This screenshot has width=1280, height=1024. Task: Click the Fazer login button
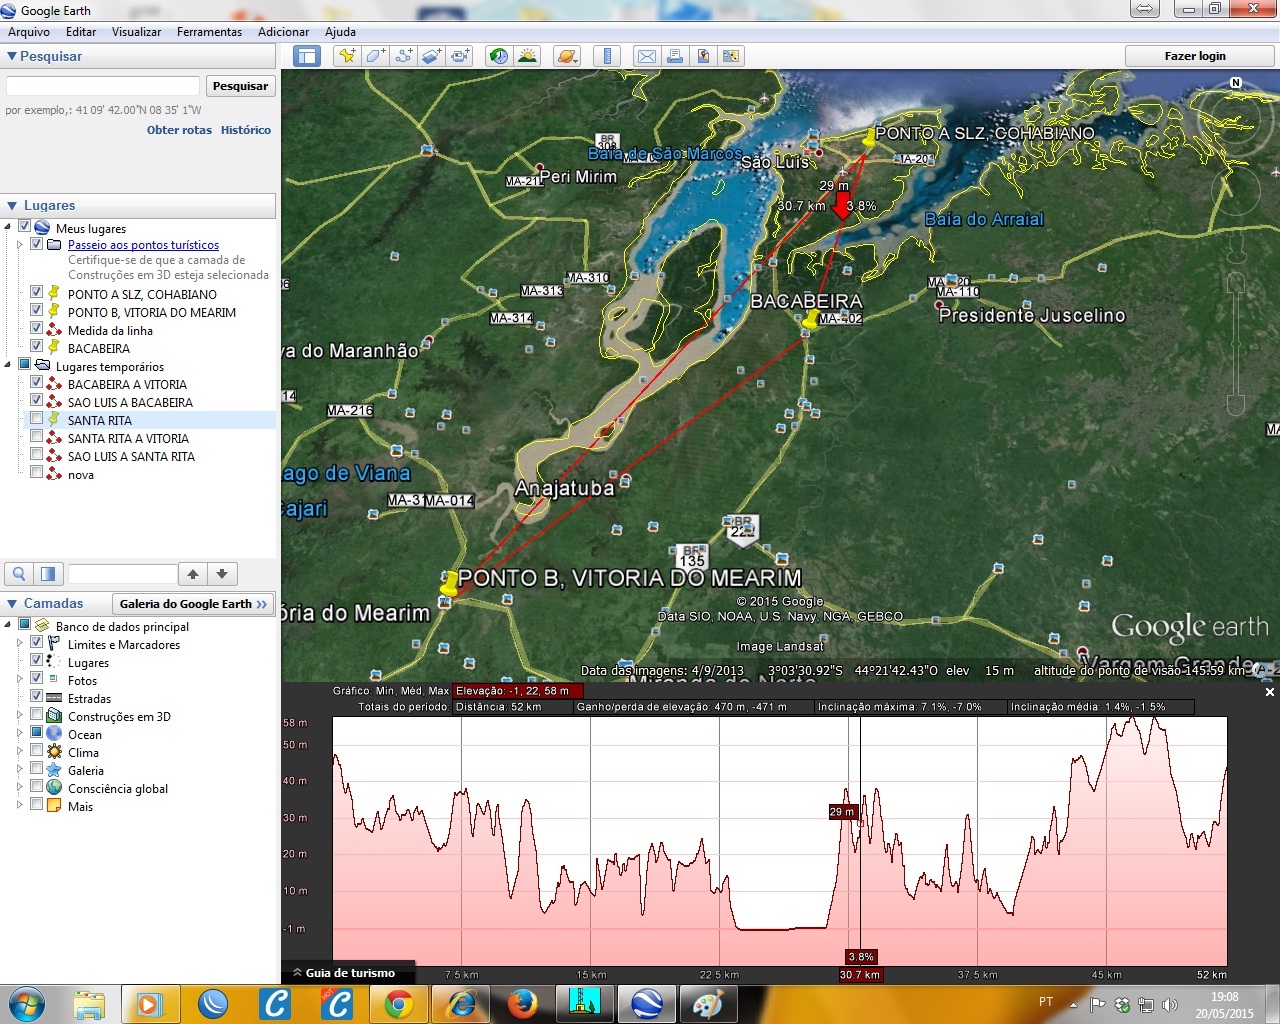[1194, 56]
